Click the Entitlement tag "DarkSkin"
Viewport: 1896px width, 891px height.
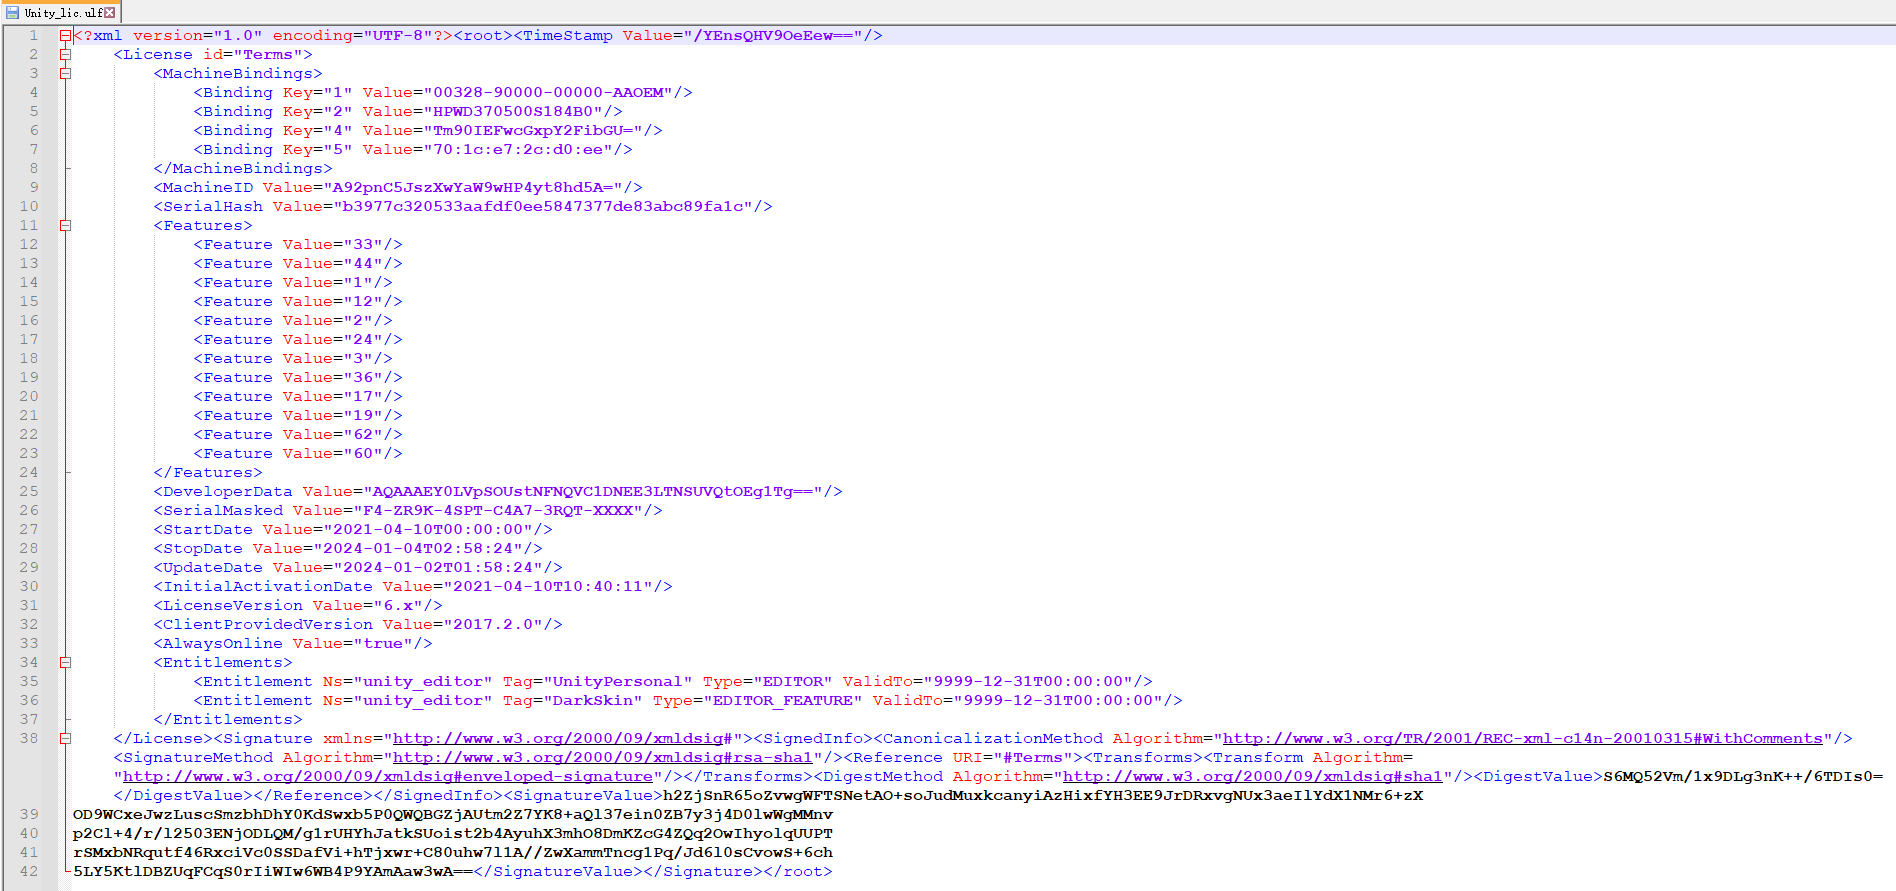coord(593,700)
